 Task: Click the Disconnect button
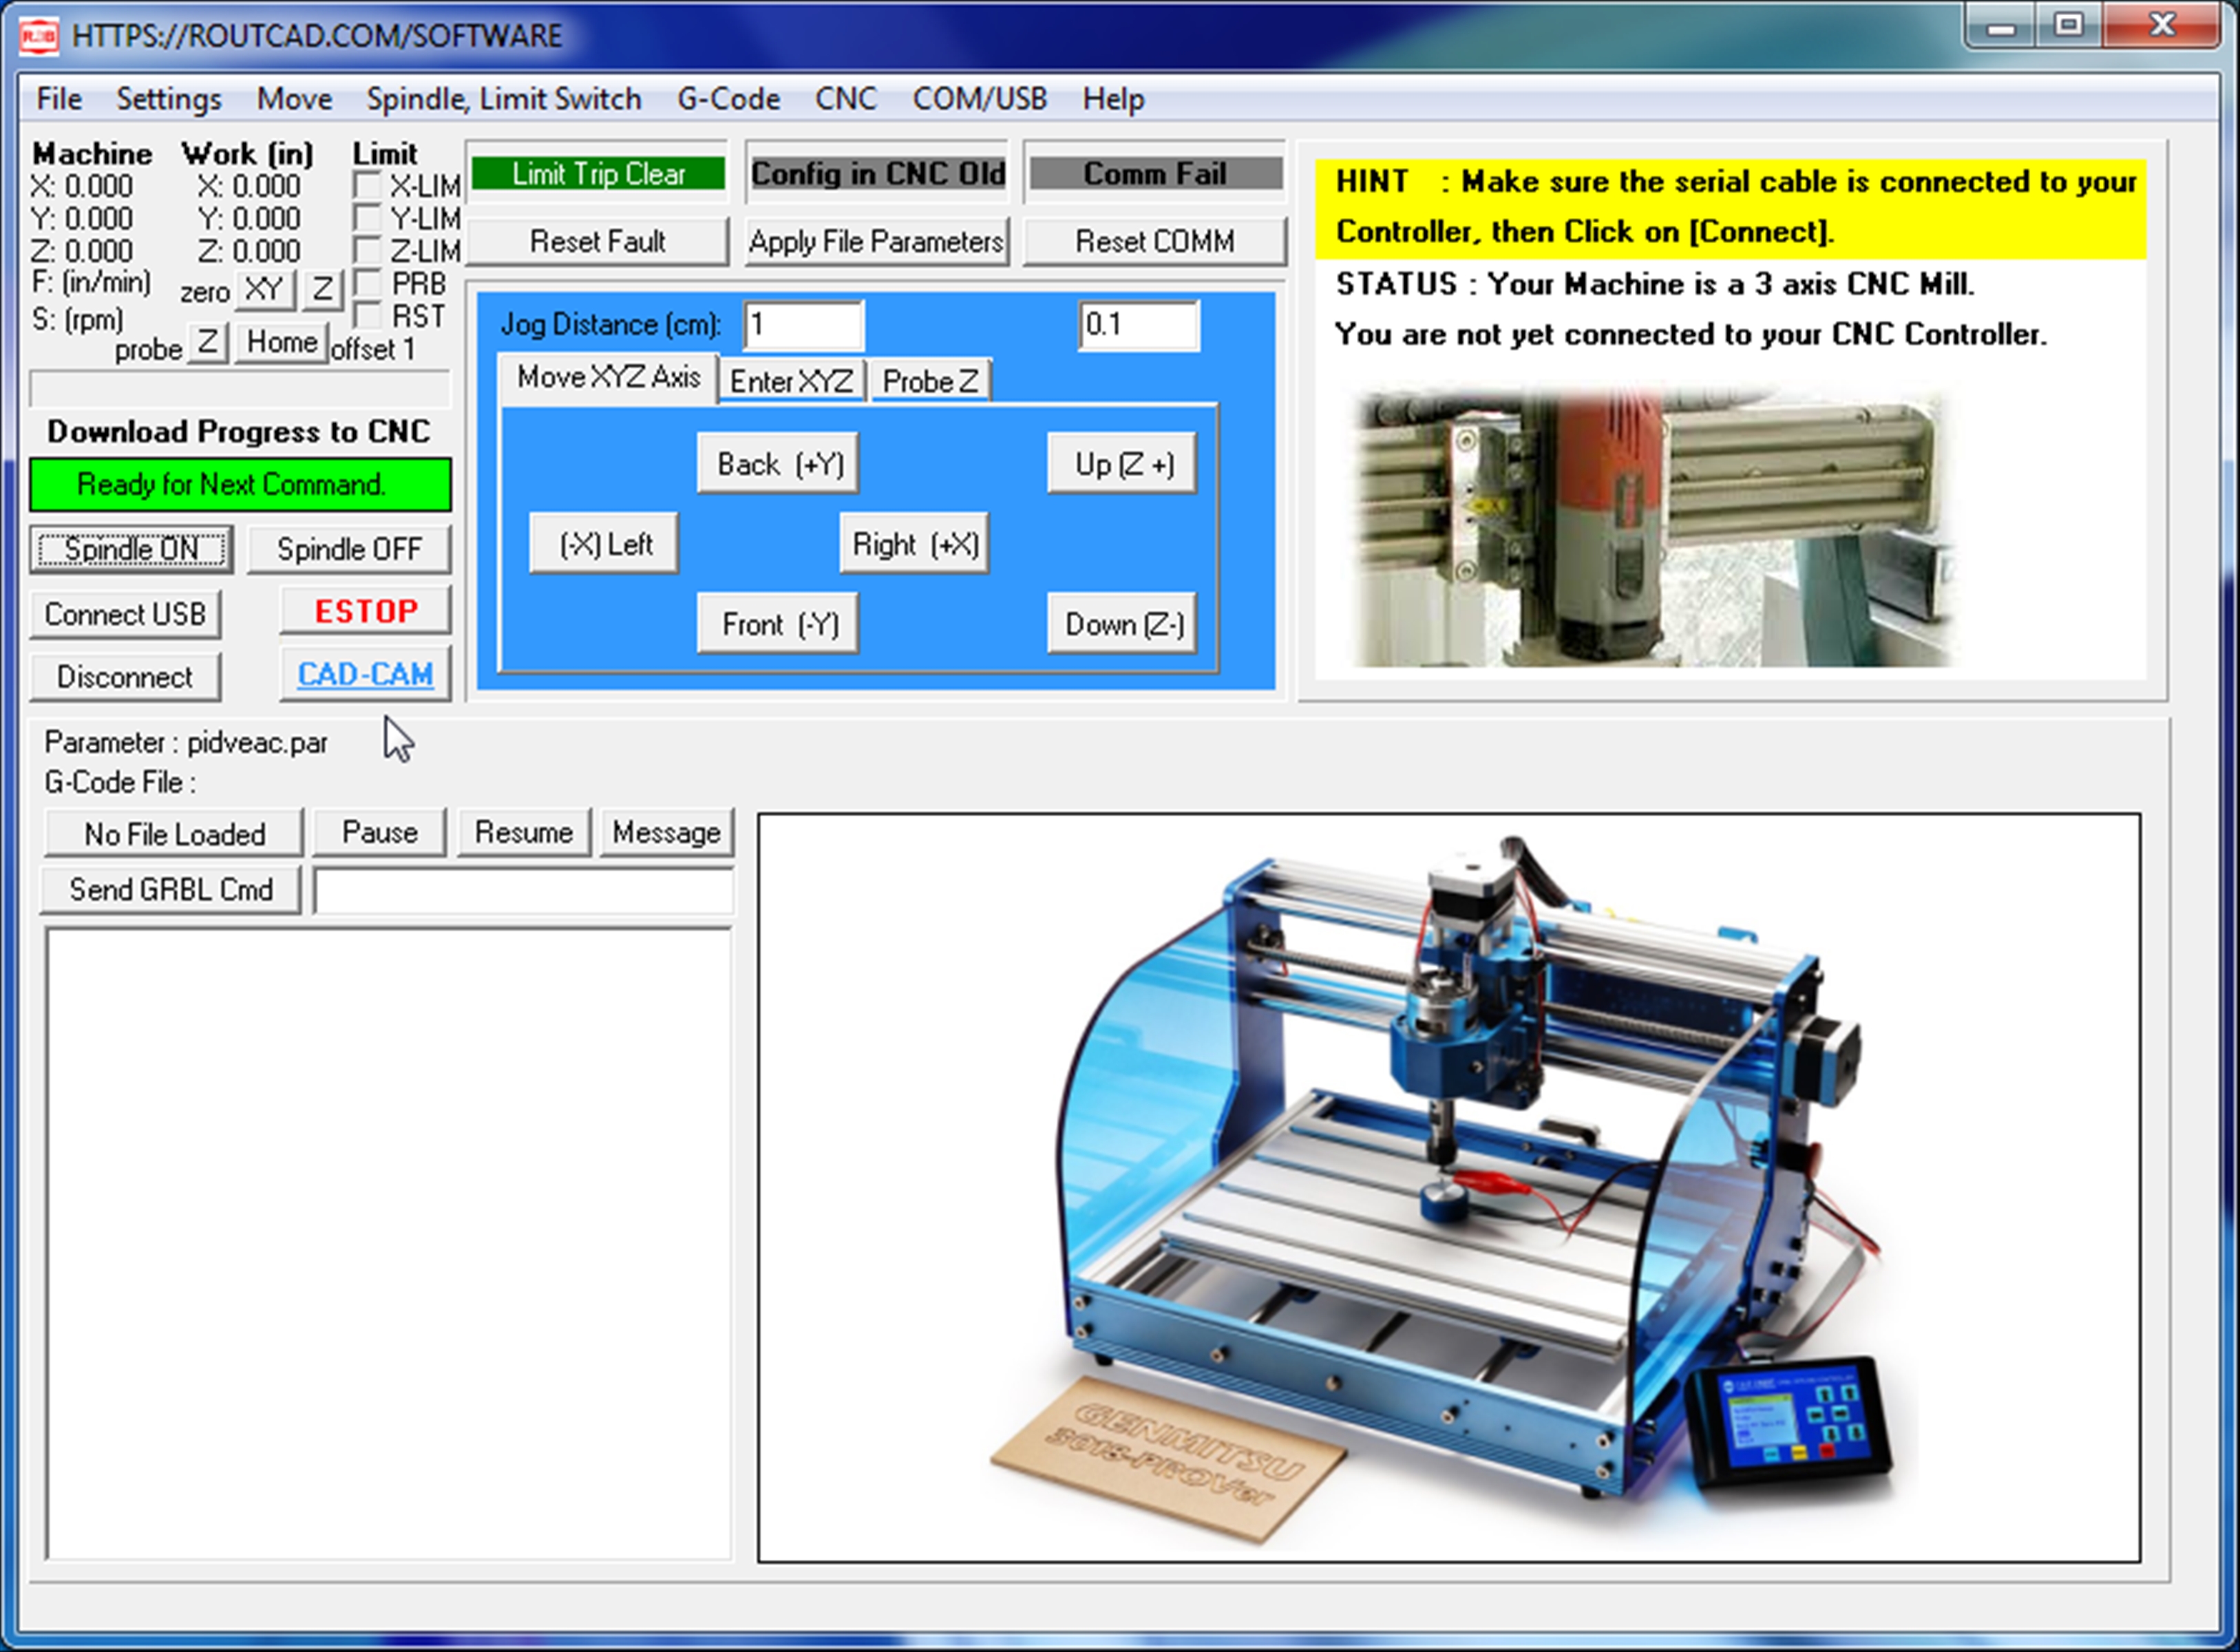point(125,677)
